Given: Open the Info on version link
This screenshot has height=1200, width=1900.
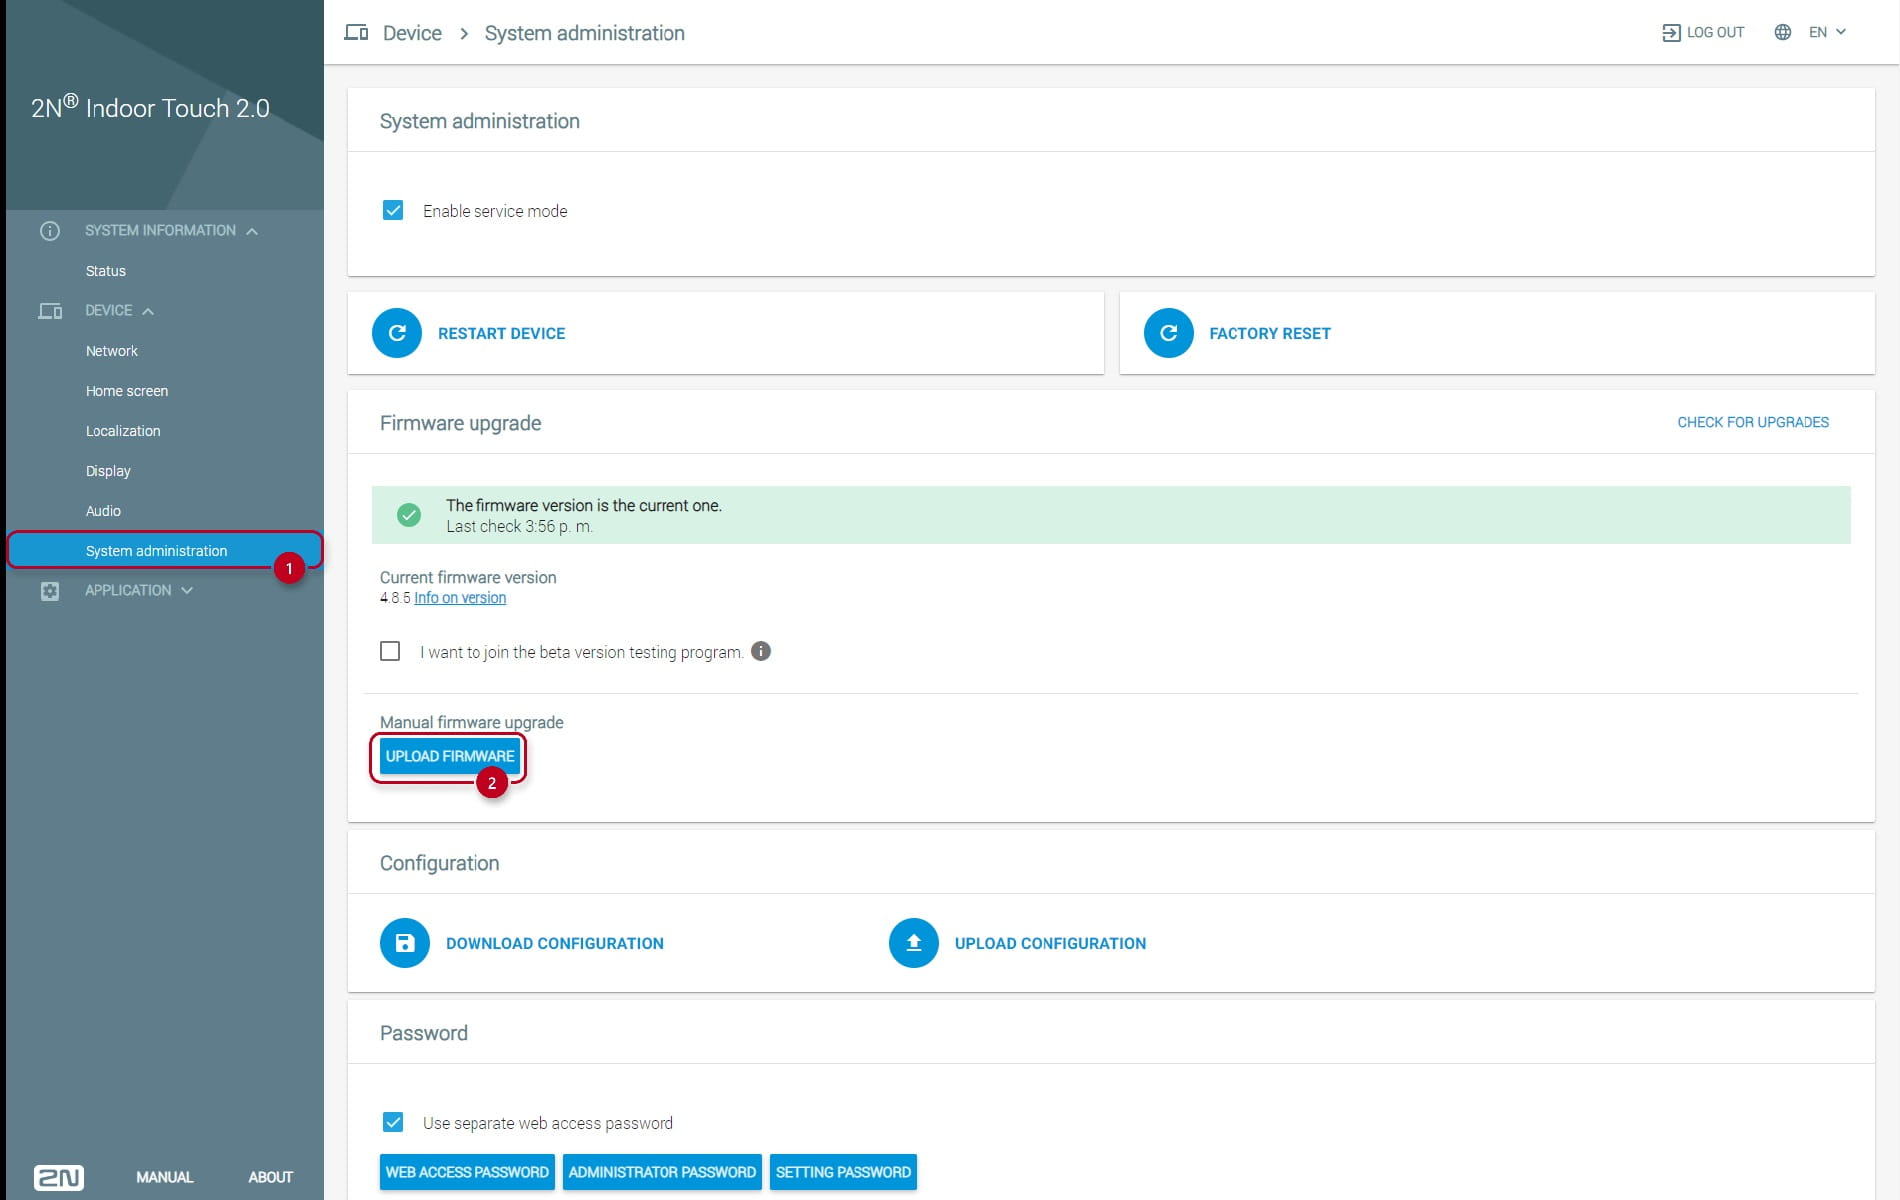Looking at the screenshot, I should [x=460, y=598].
